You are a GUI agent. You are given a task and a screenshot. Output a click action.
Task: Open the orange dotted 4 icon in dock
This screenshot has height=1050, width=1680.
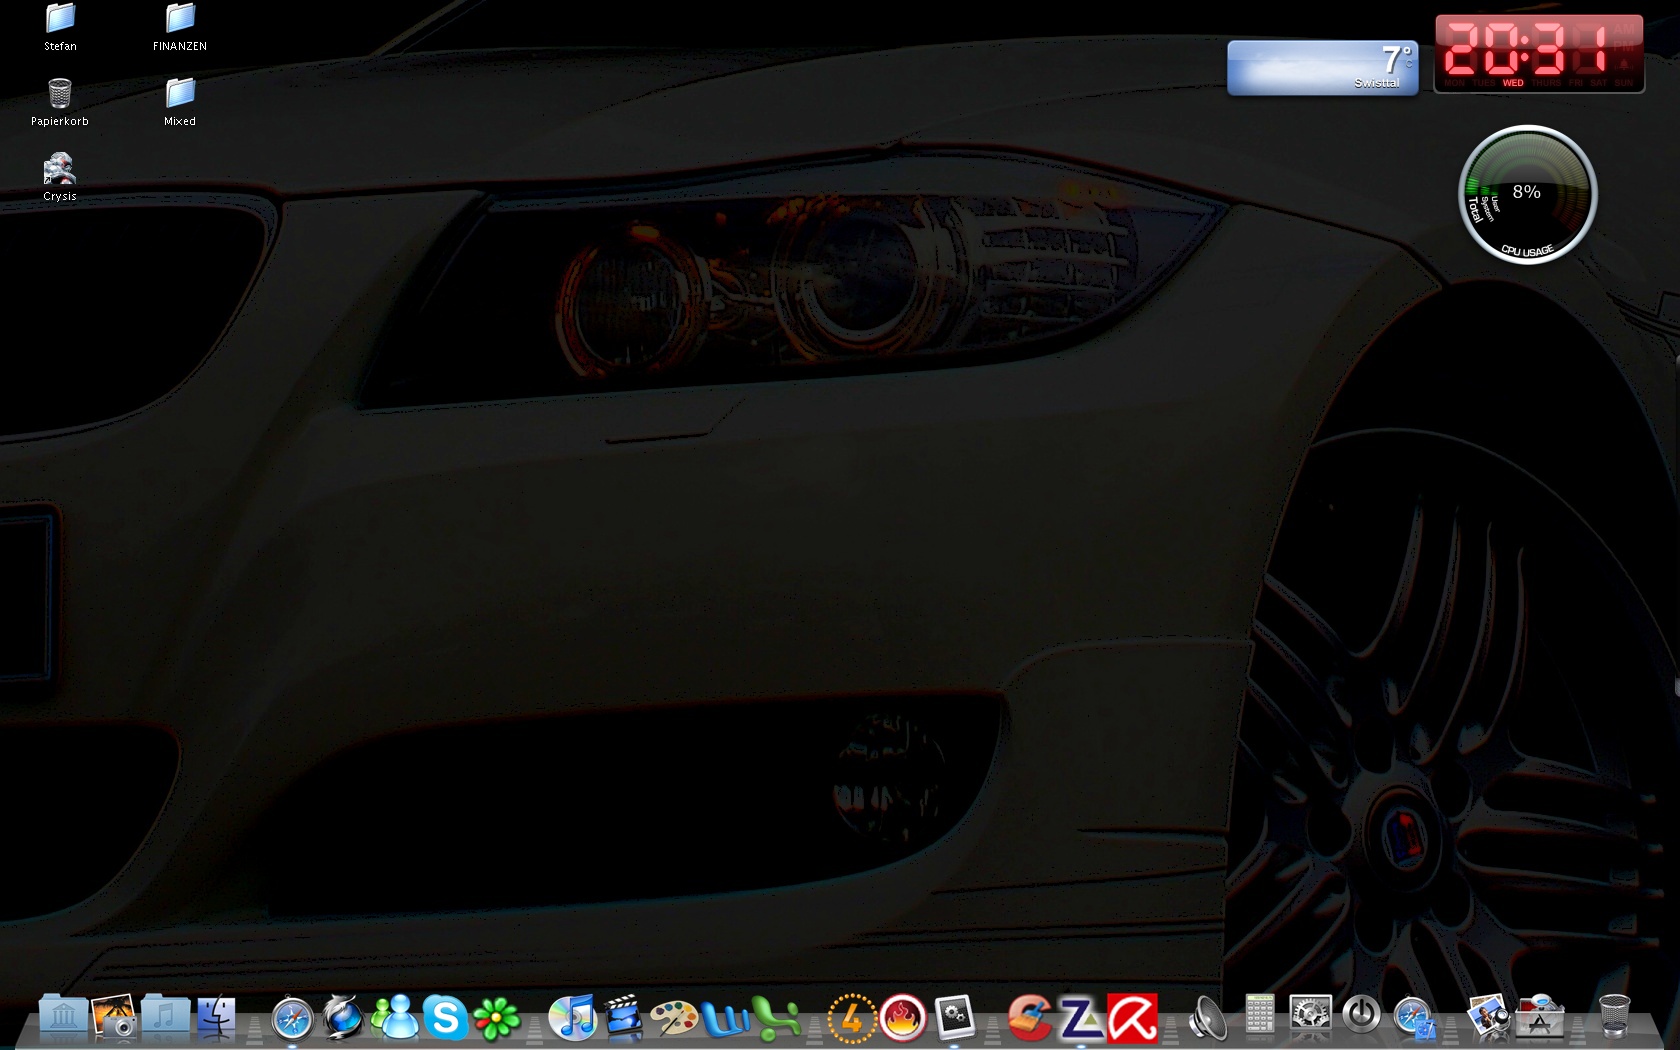tap(852, 1019)
